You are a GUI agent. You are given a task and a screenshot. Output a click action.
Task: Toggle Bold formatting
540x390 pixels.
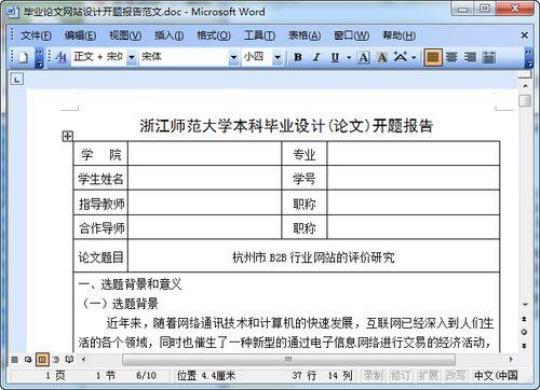coord(298,57)
